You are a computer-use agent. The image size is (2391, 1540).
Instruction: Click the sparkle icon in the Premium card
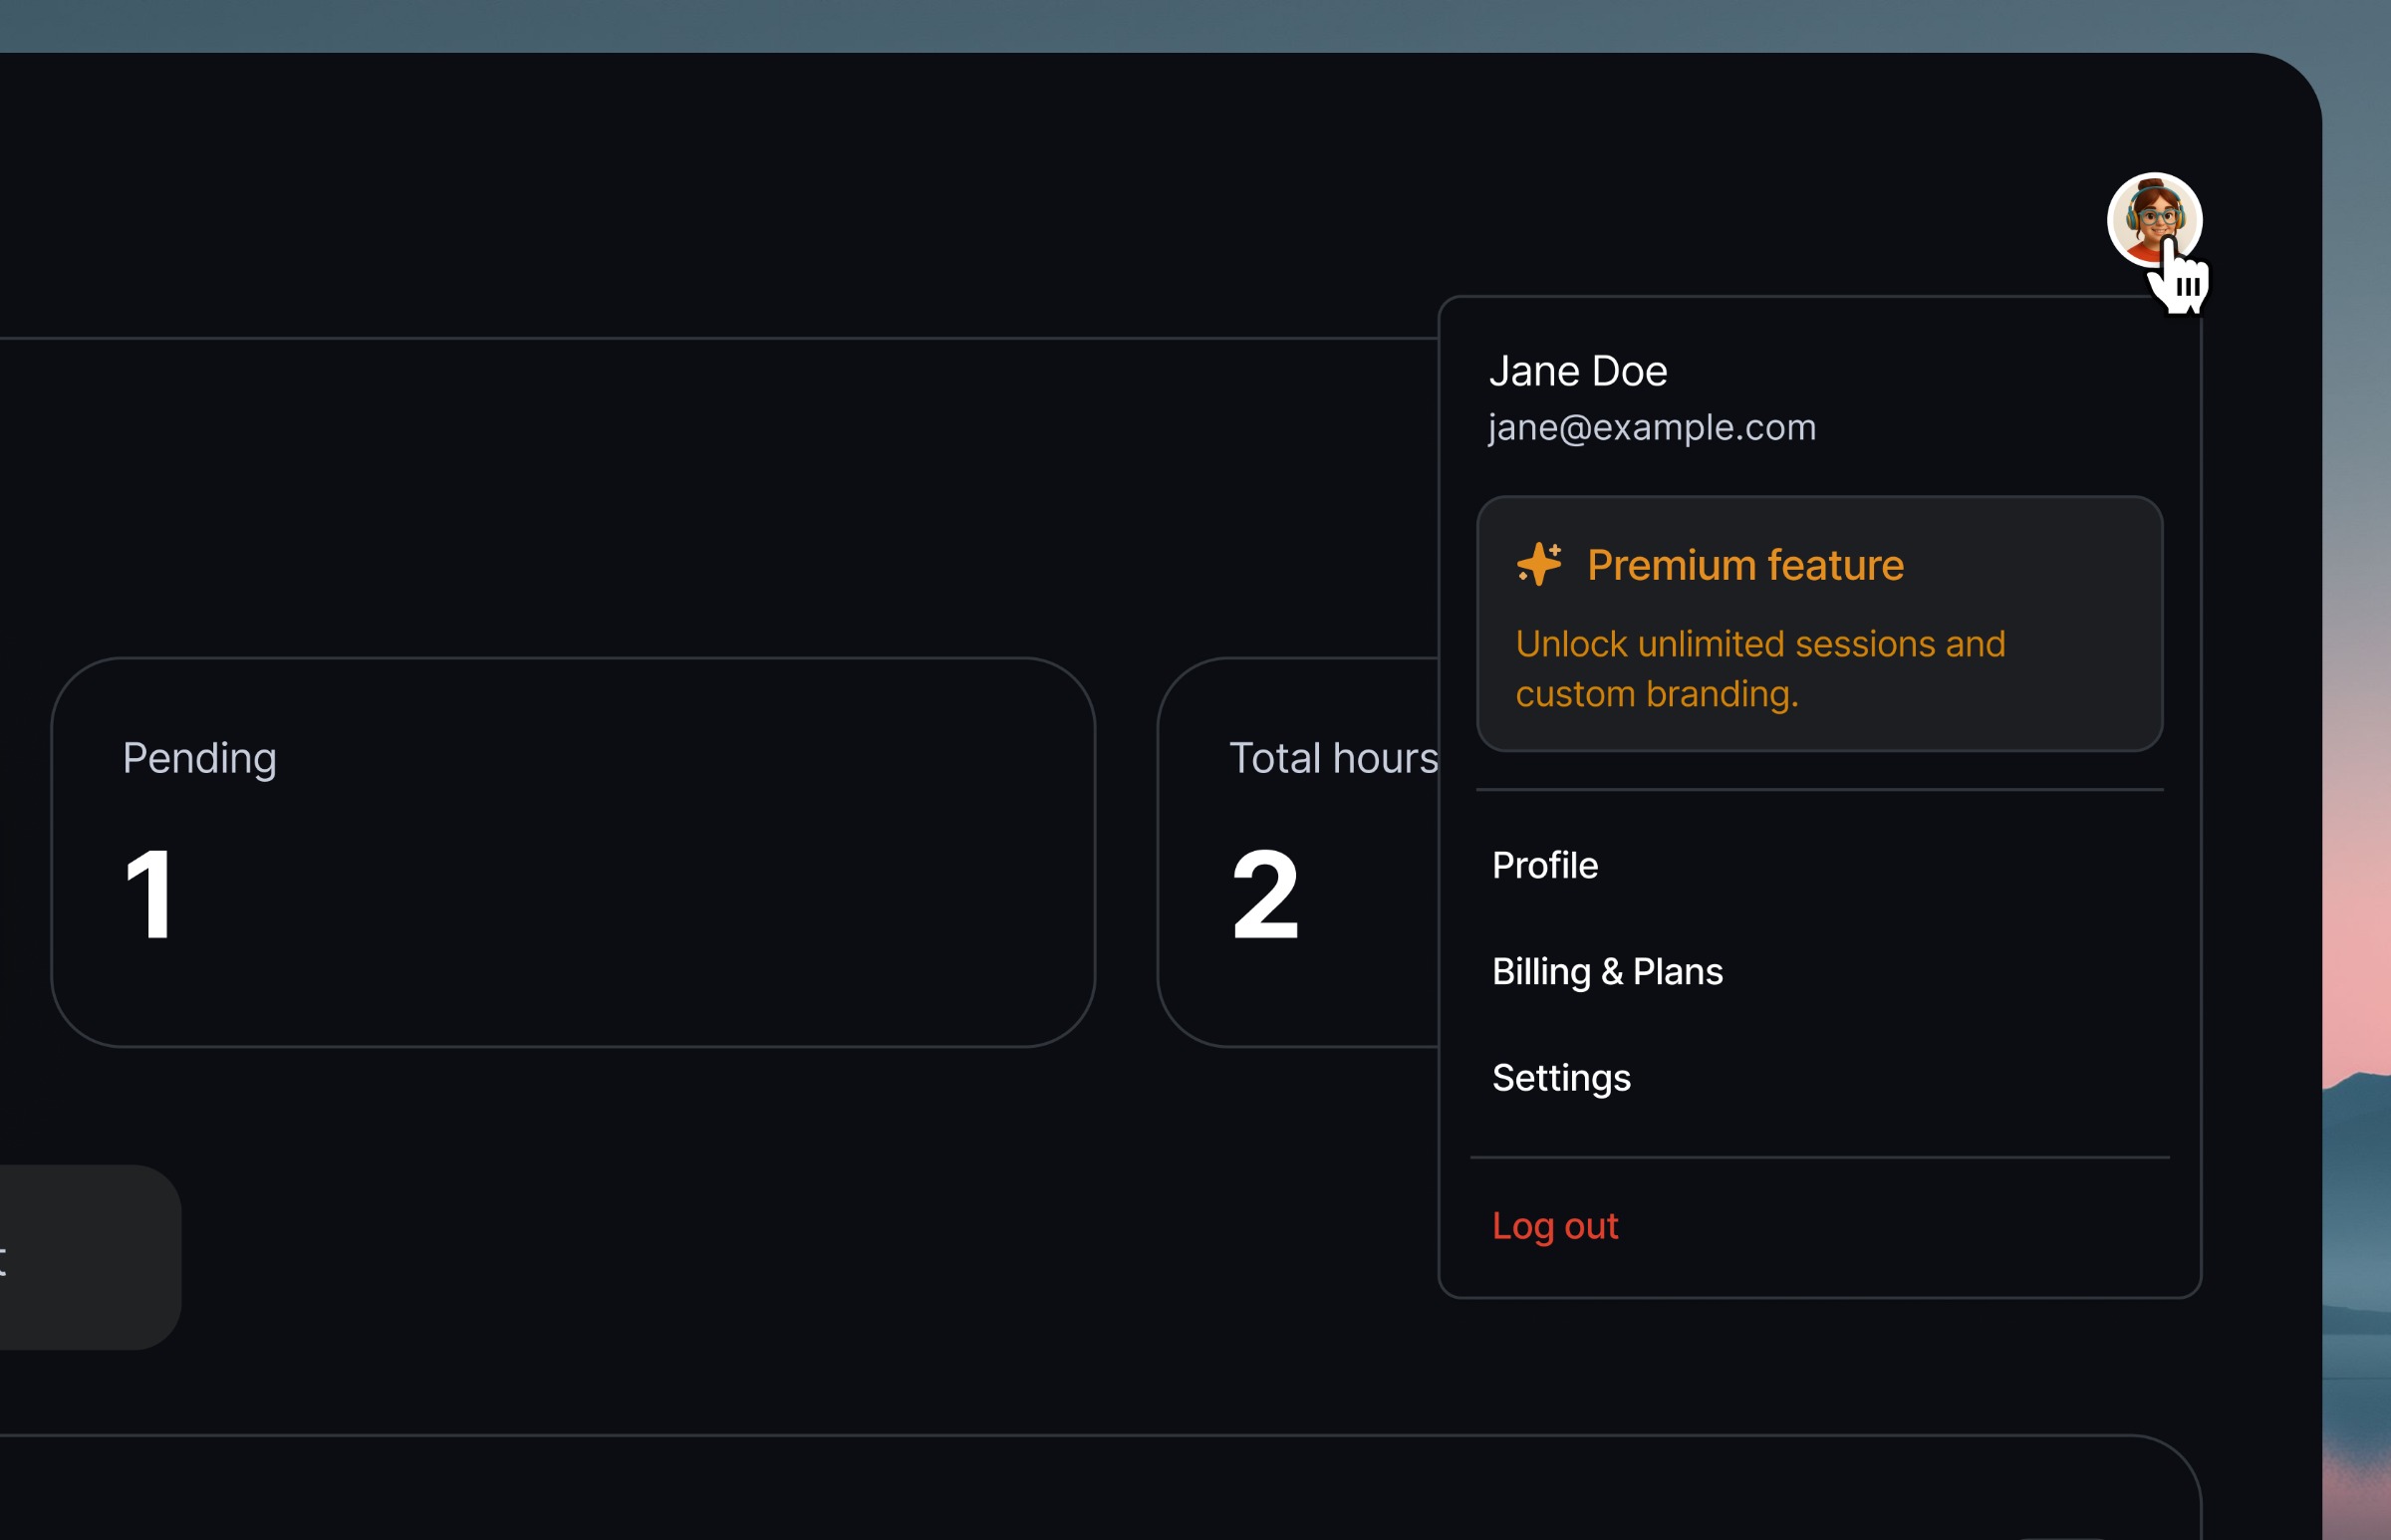[1539, 564]
